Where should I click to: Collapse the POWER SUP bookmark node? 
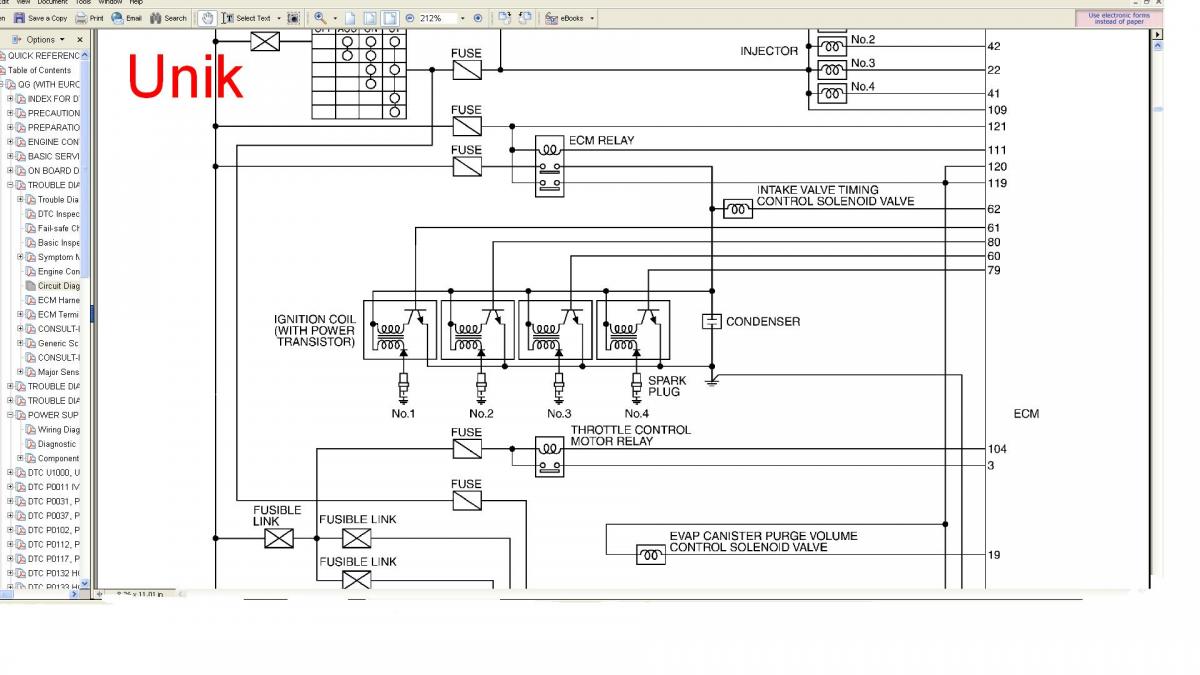11,415
